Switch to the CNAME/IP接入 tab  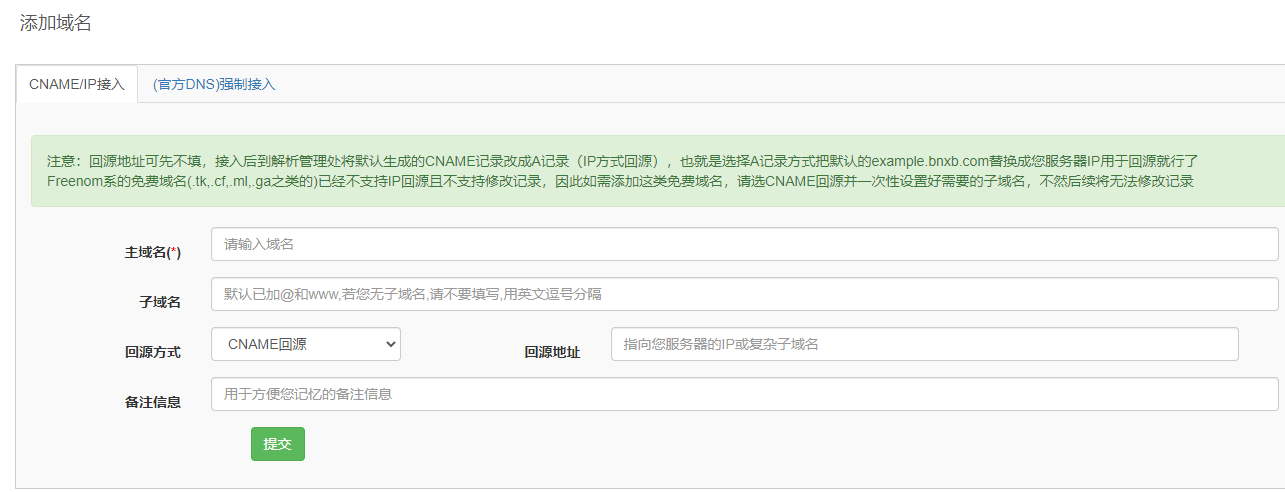77,84
